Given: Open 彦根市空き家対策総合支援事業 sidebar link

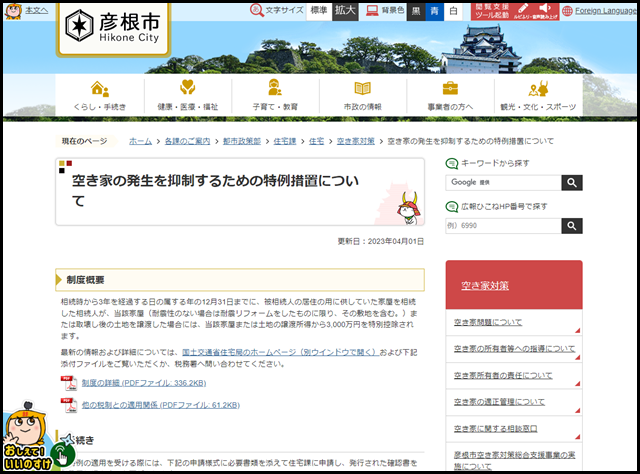Looking at the screenshot, I should click(x=514, y=460).
